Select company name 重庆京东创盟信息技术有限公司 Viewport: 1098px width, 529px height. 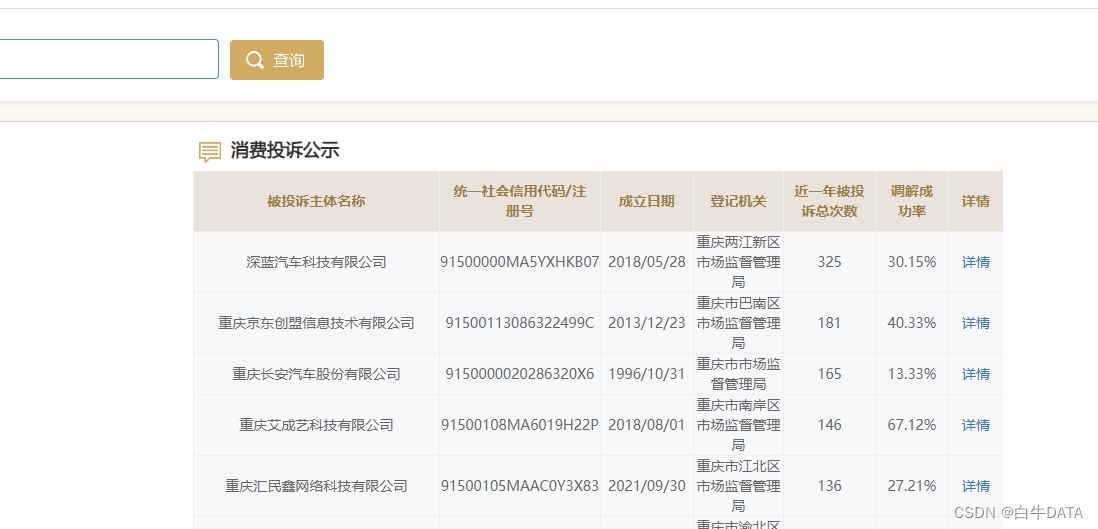pyautogui.click(x=317, y=323)
